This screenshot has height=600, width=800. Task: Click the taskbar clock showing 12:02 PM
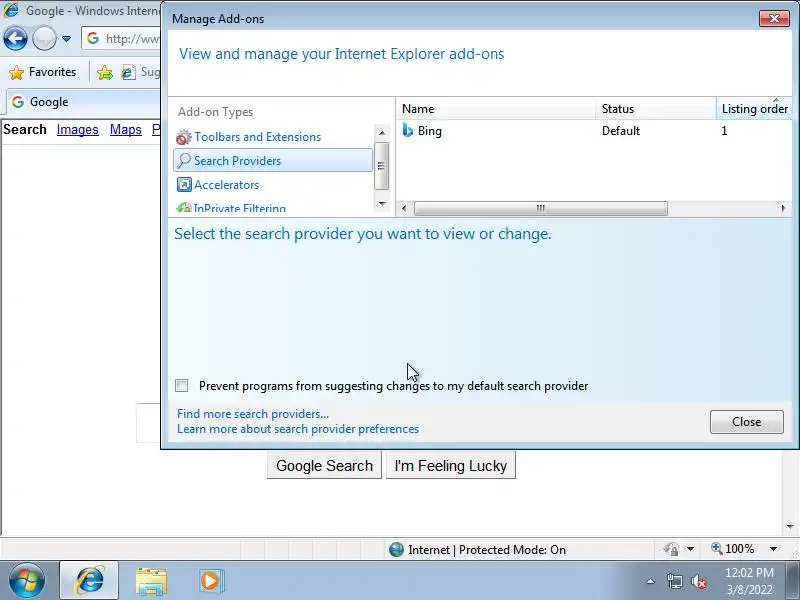tap(749, 581)
